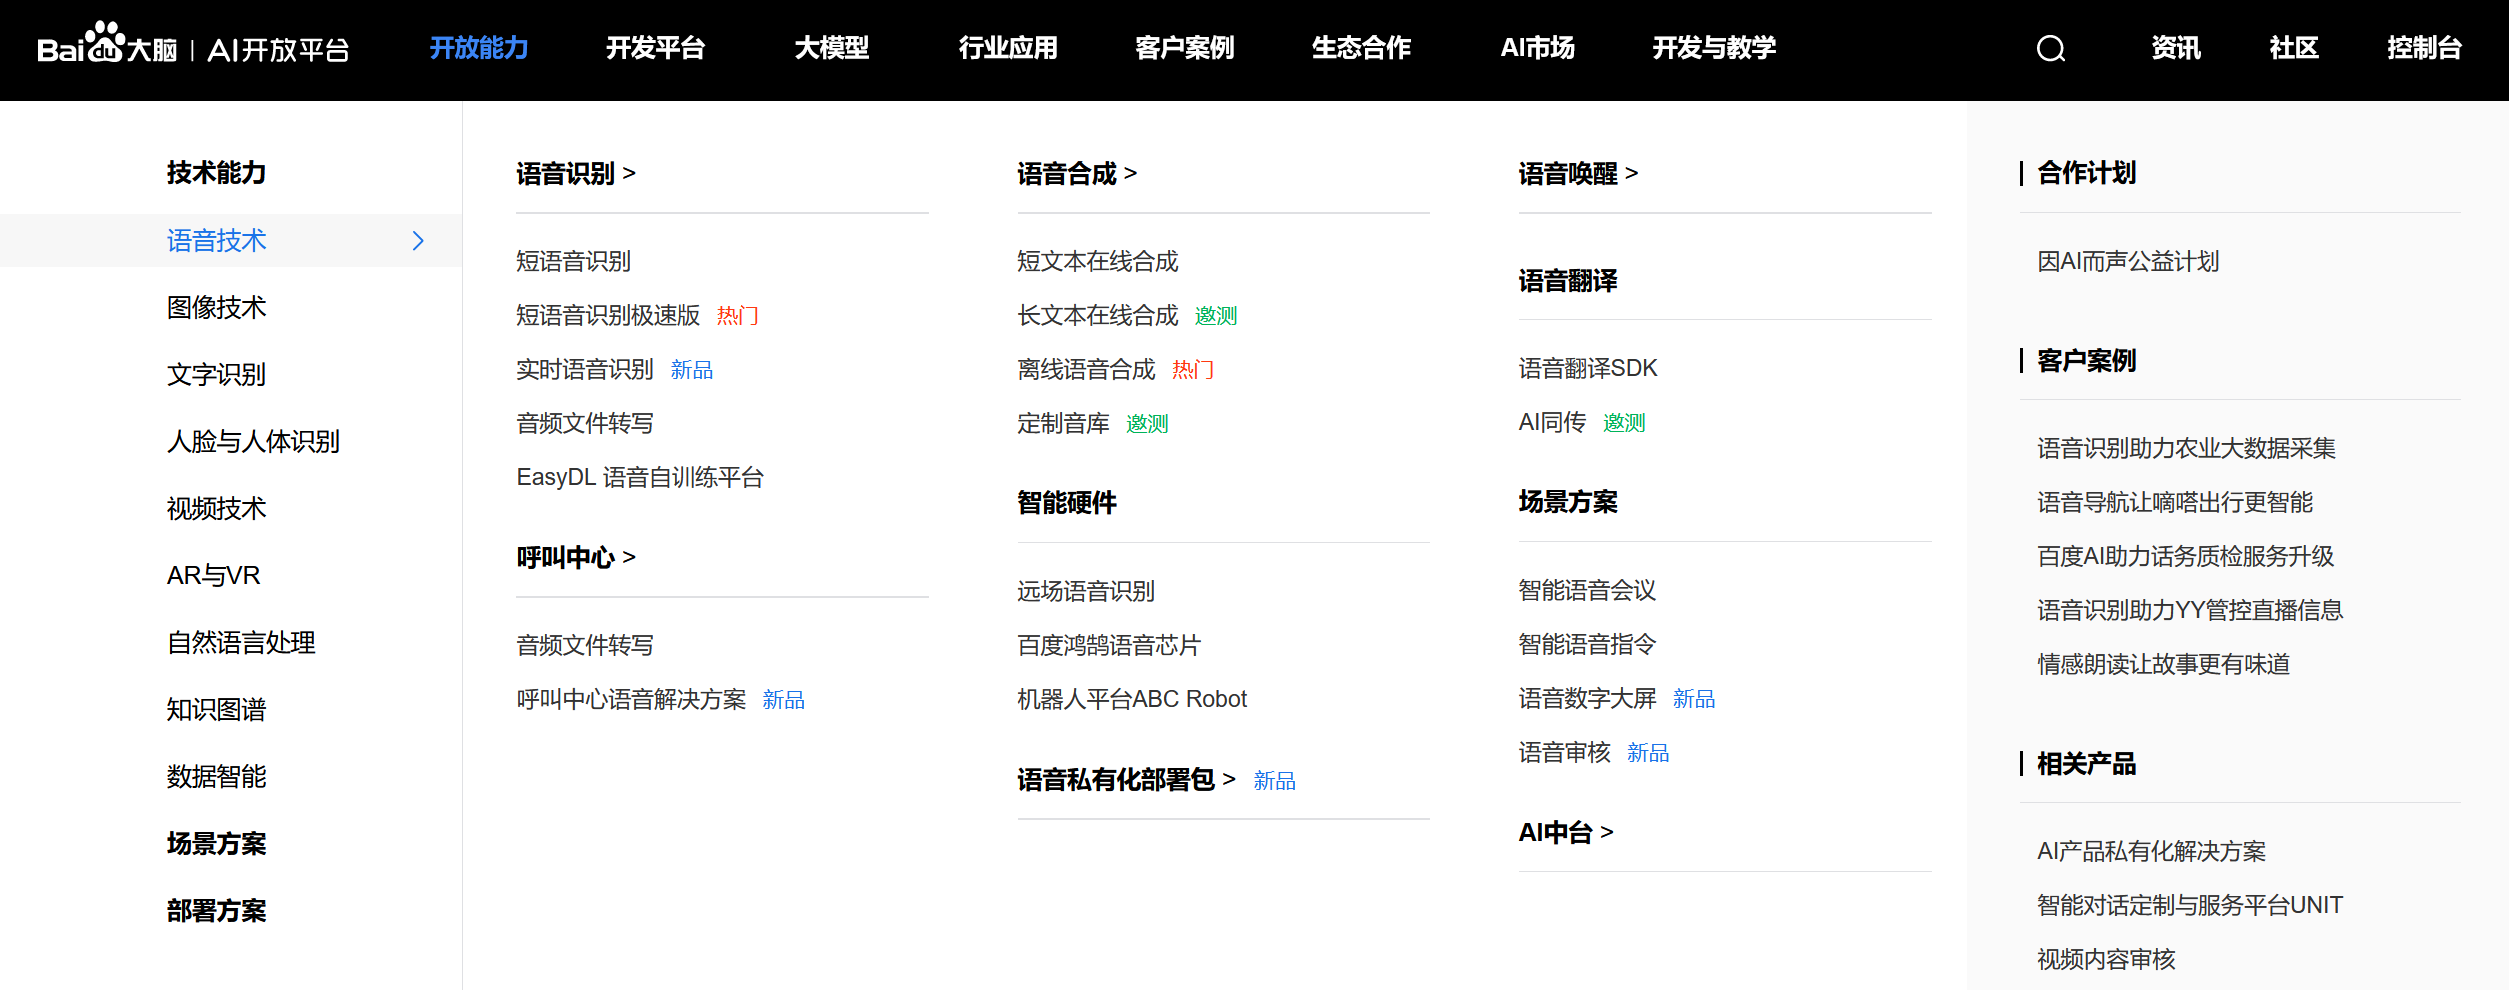Open the 行业应用 top menu
Viewport: 2509px width, 990px height.
(1008, 48)
